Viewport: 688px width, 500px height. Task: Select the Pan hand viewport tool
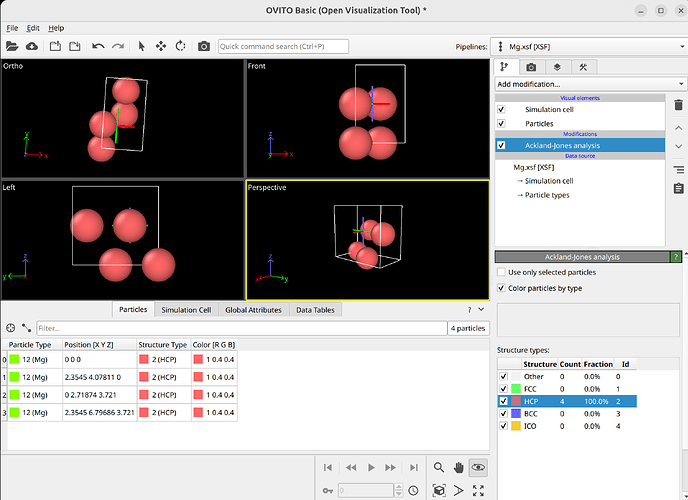(x=459, y=467)
